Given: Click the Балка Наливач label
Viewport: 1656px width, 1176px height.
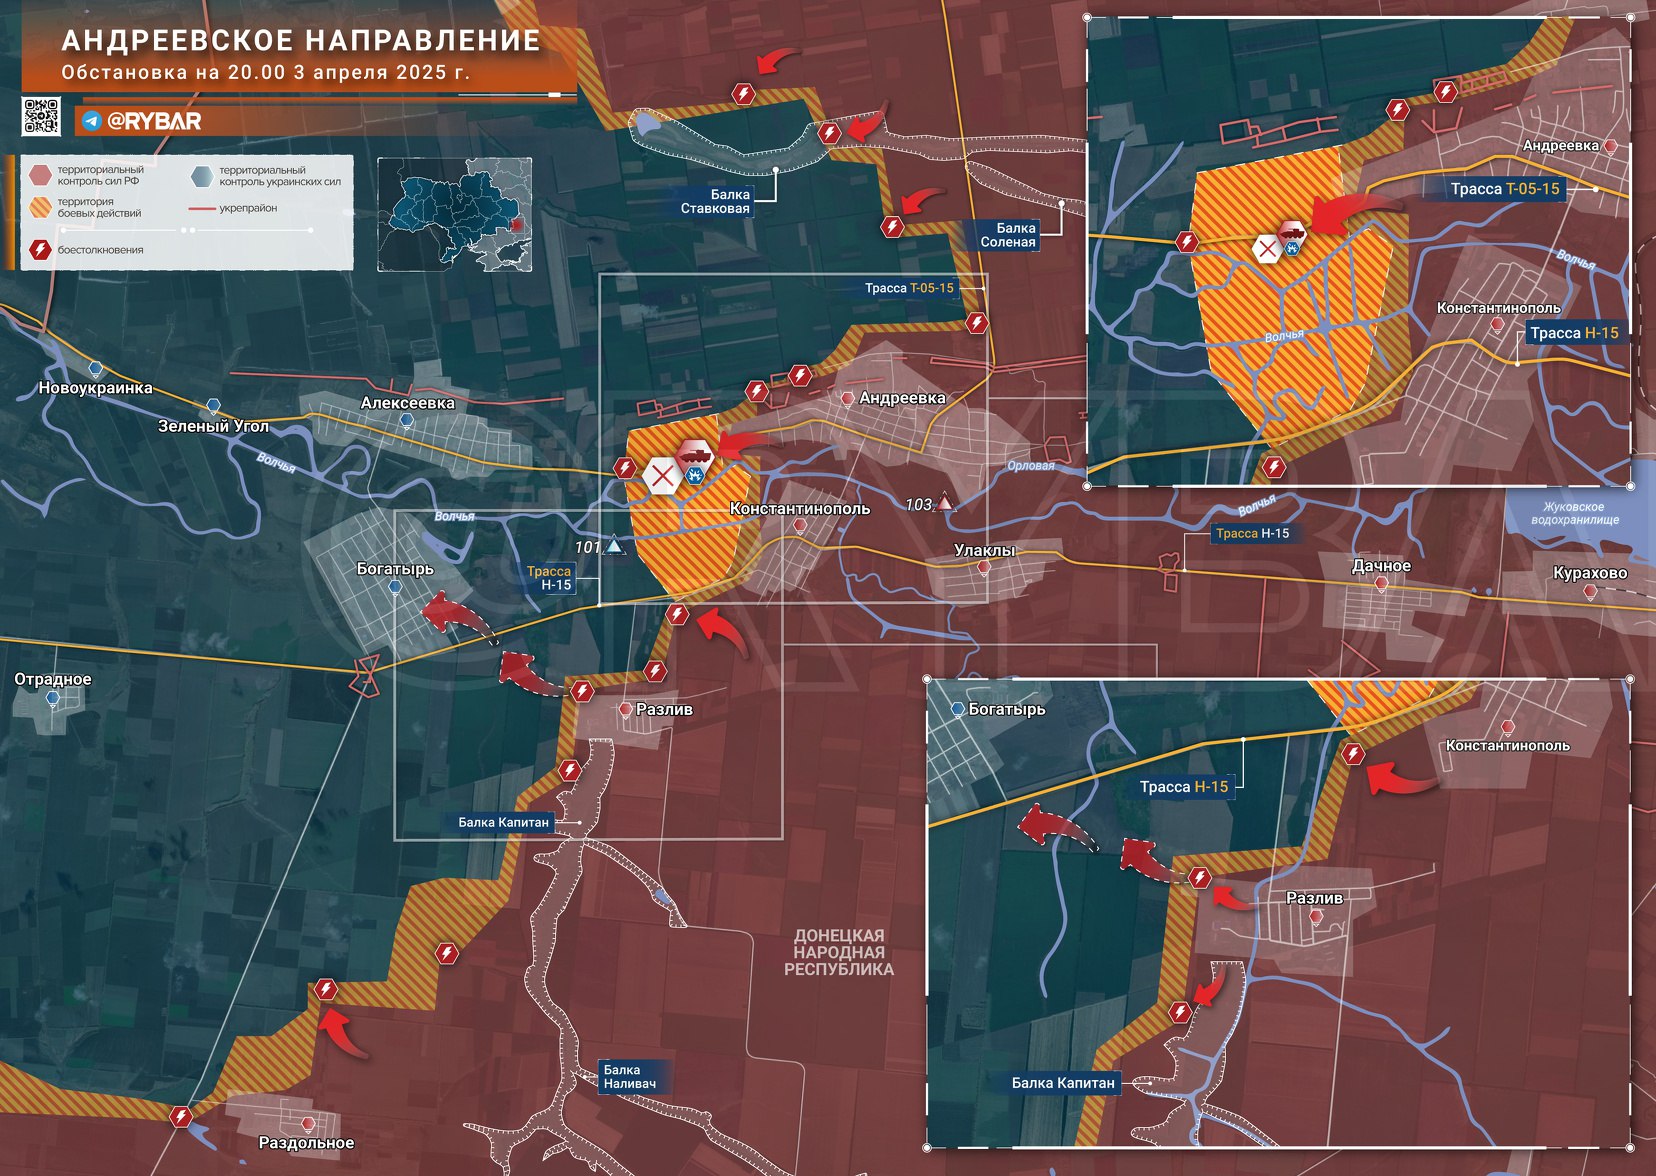Looking at the screenshot, I should [630, 1077].
